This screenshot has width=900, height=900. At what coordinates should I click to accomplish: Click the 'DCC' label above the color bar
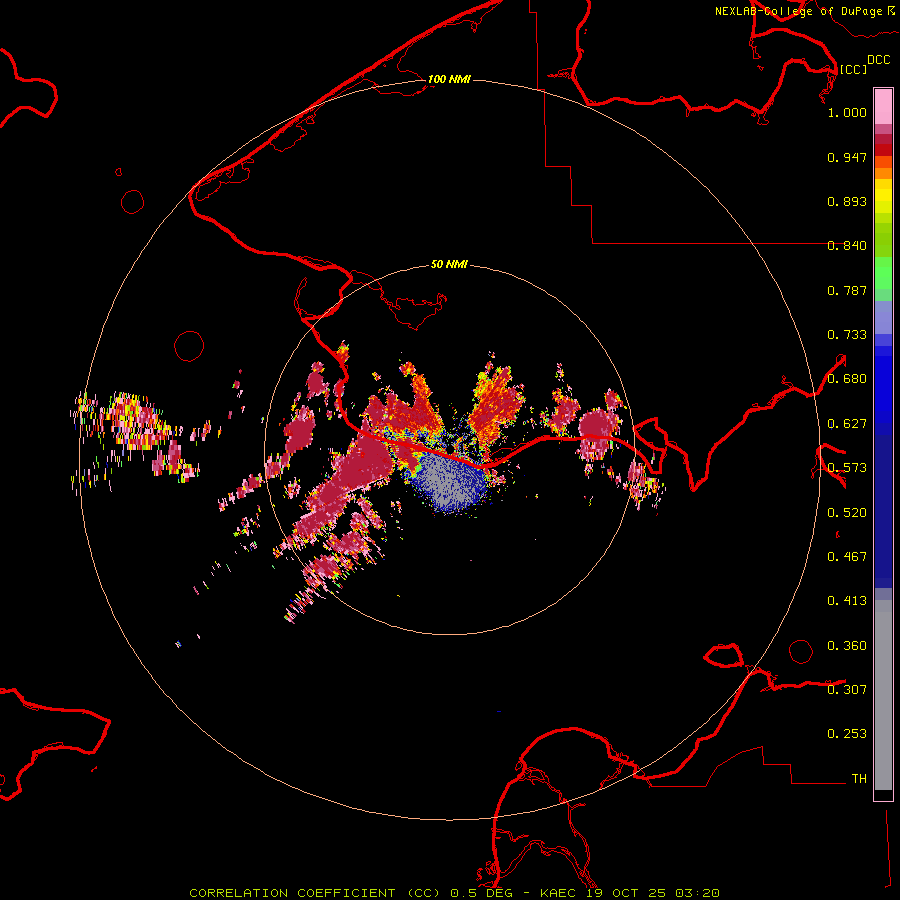click(x=879, y=60)
